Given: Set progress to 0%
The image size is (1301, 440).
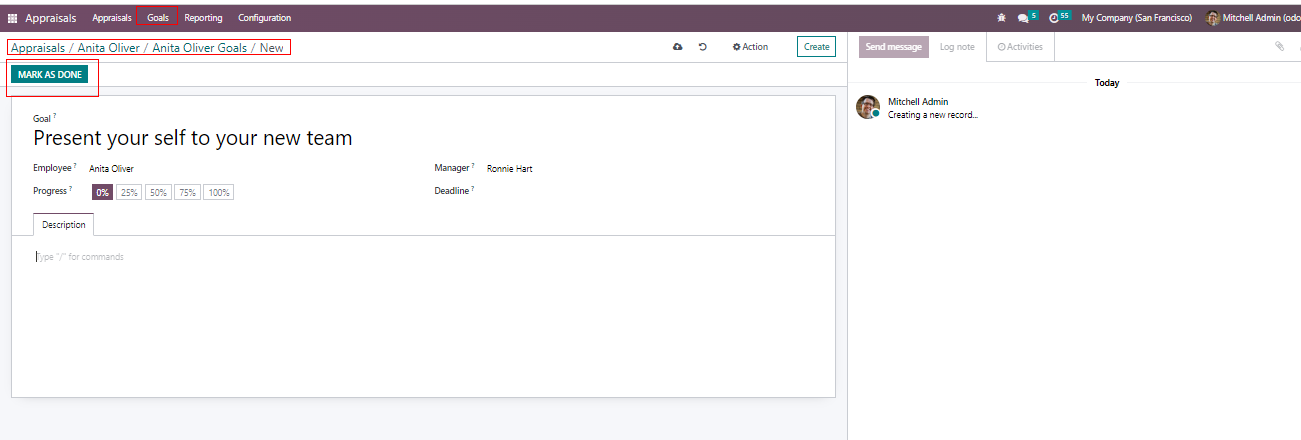Looking at the screenshot, I should [102, 193].
